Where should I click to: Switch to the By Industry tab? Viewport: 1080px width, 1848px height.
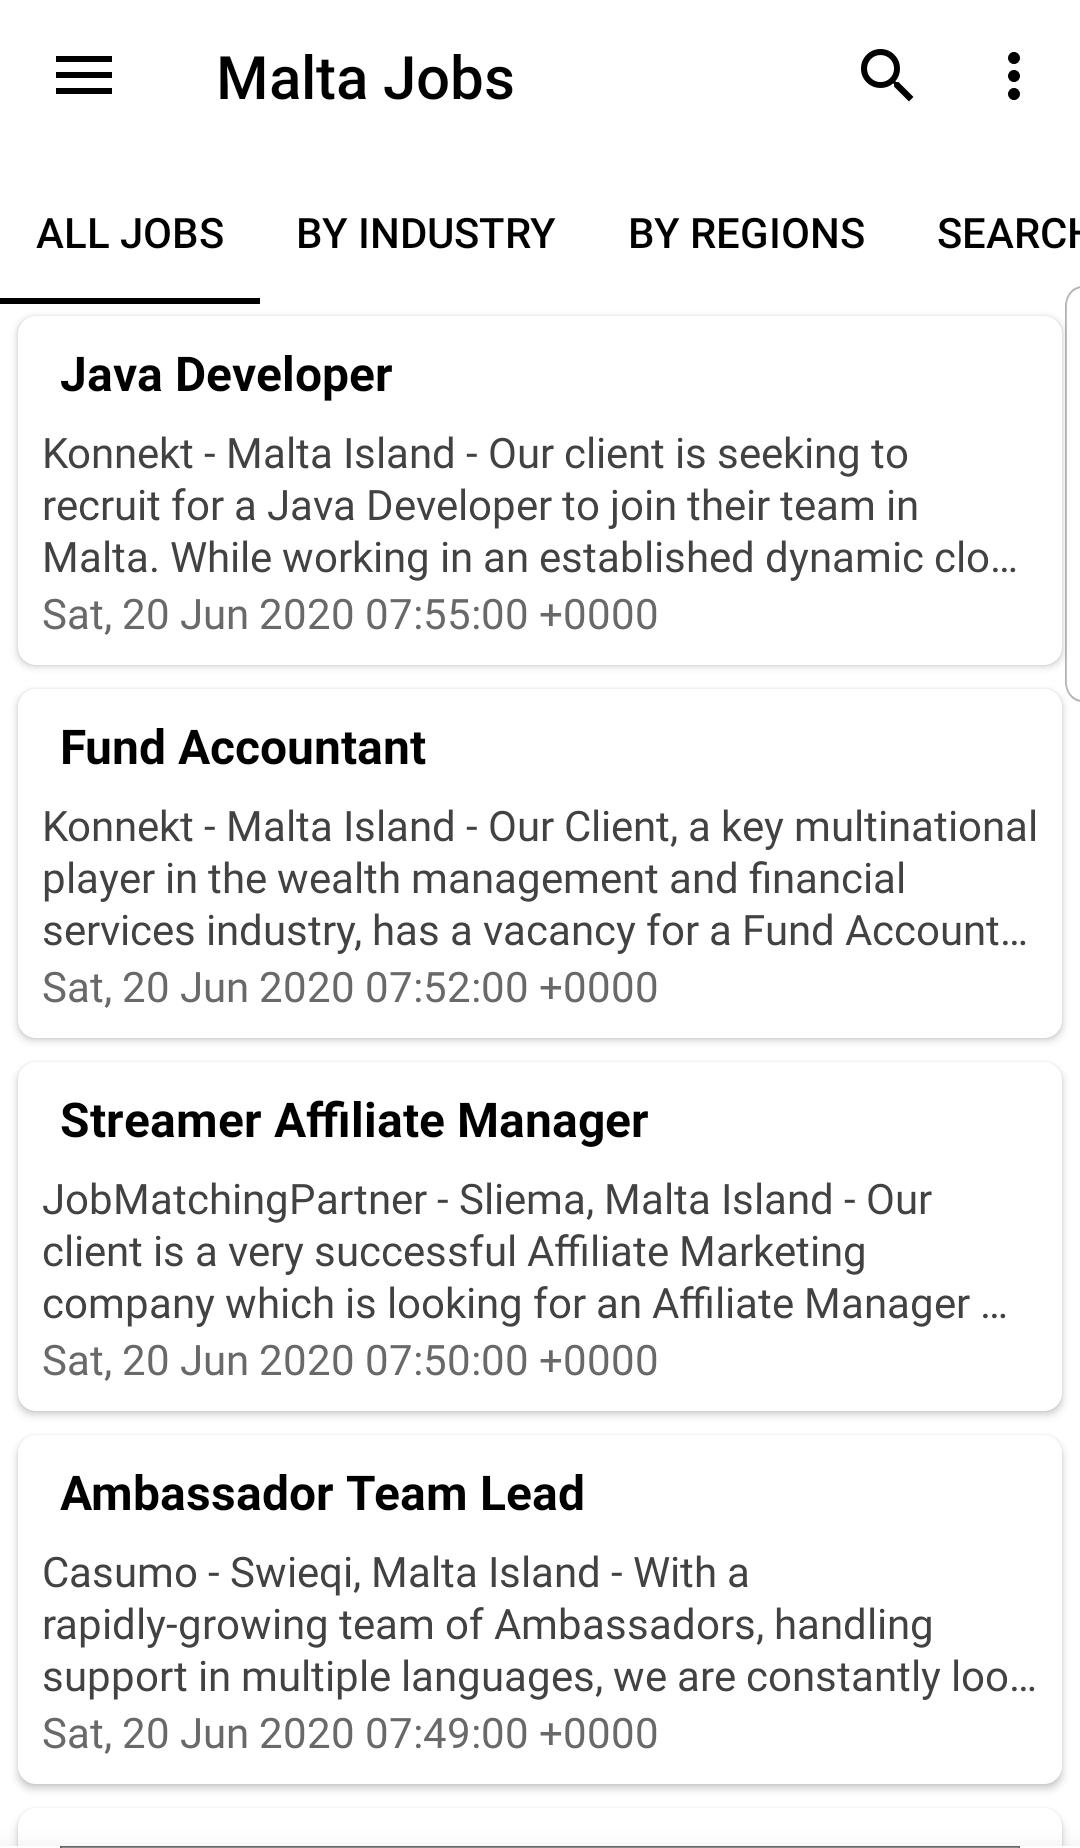pyautogui.click(x=425, y=234)
